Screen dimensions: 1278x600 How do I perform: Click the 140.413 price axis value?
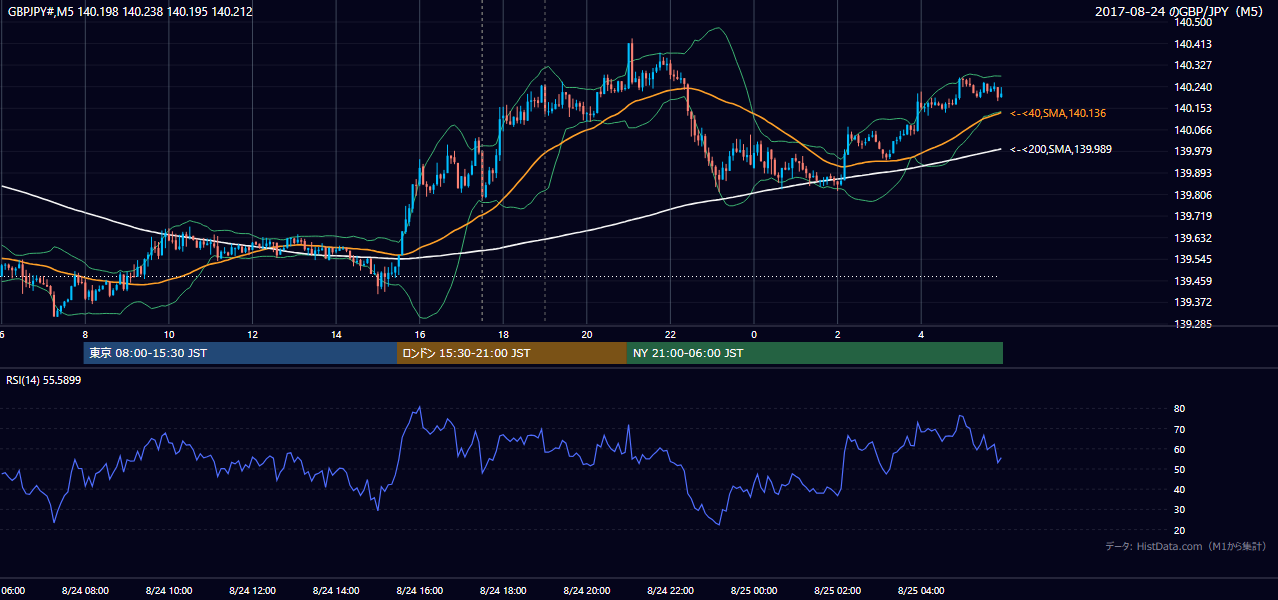tap(1195, 44)
